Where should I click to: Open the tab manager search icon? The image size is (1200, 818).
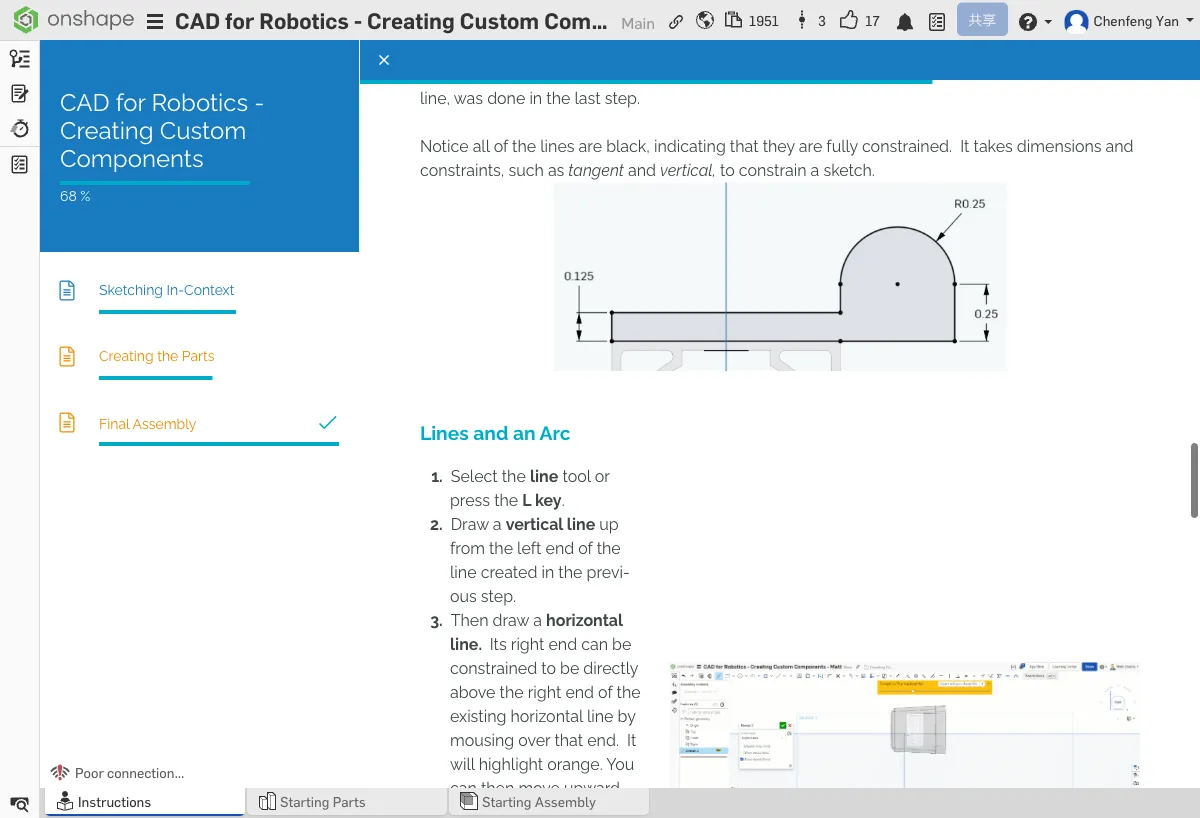click(x=19, y=803)
